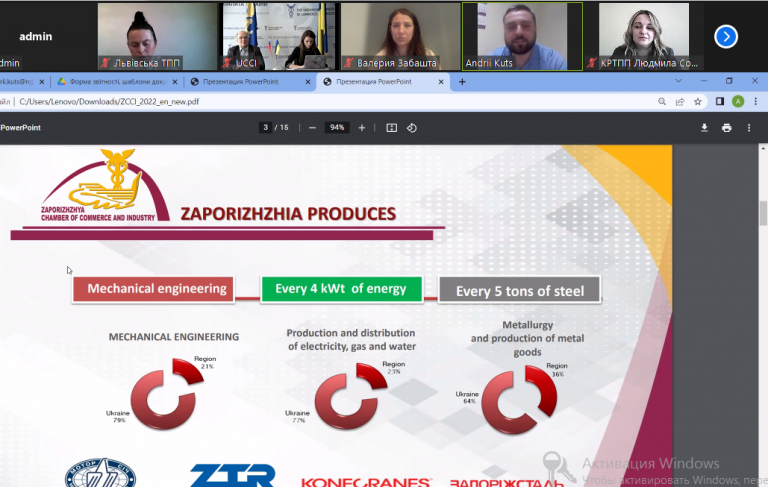Select the Andrii Kuts video thumbnail
768x487 pixels.
[x=521, y=35]
